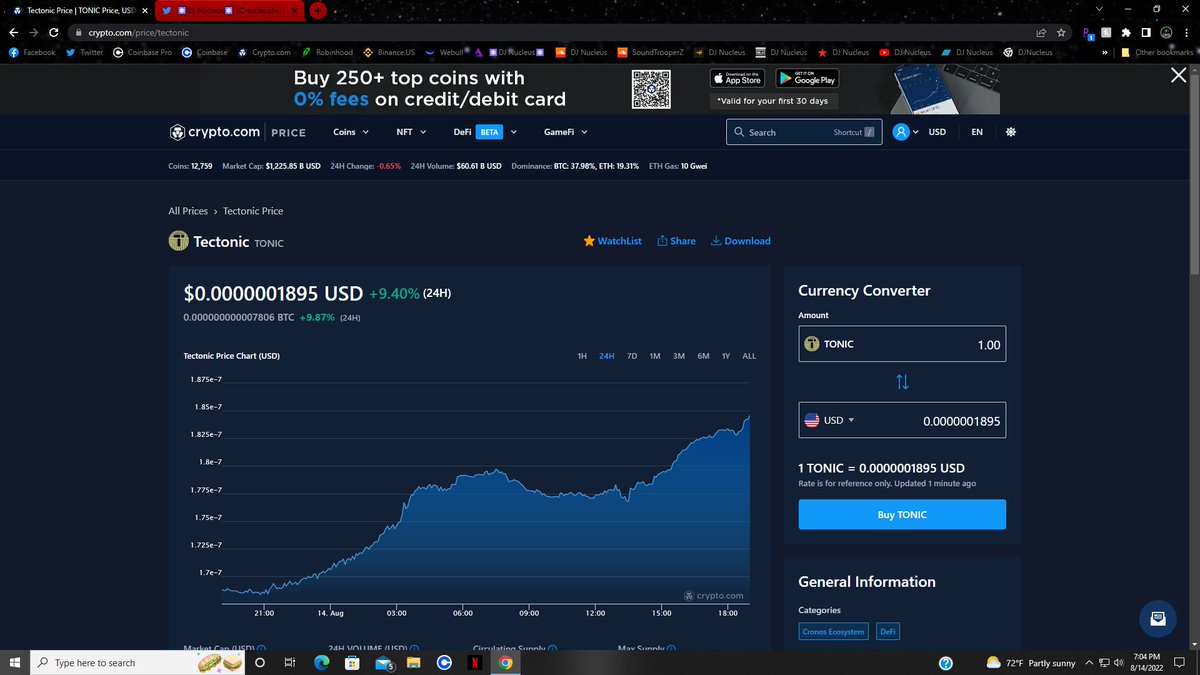Add Tectonic to WatchList
Image resolution: width=1200 pixels, height=675 pixels.
pos(613,241)
